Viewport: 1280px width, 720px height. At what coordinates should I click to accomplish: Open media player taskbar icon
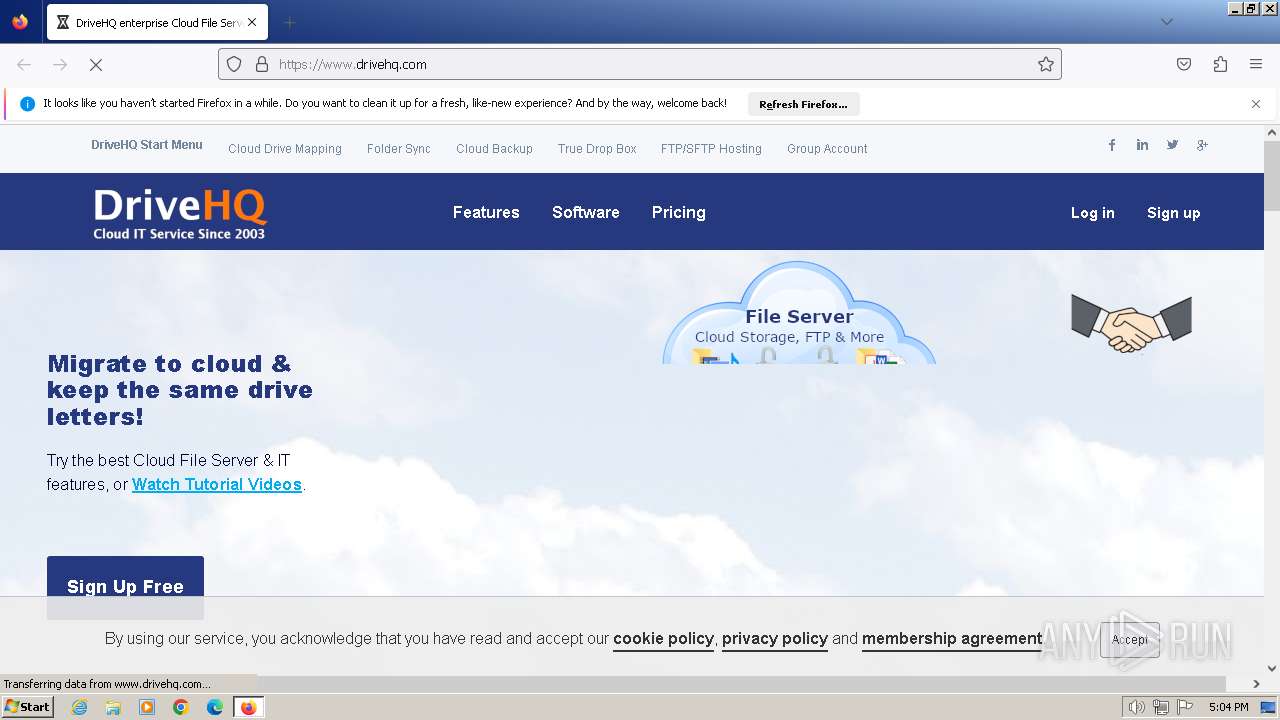tap(147, 707)
